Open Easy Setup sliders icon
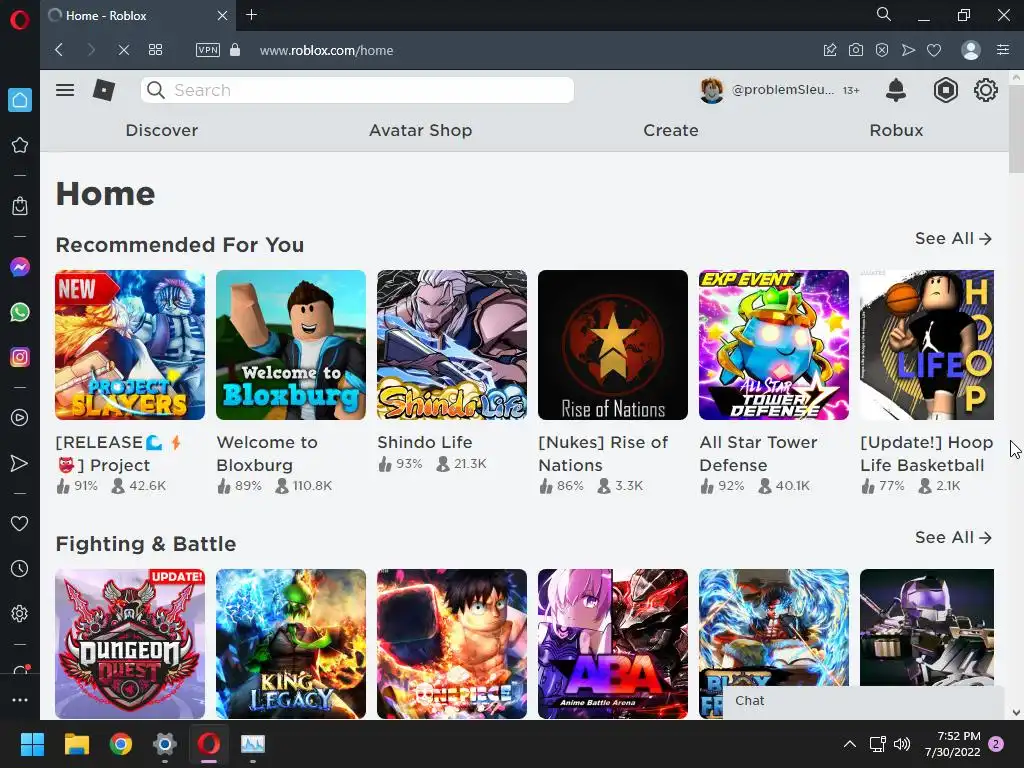This screenshot has height=768, width=1024. [1003, 50]
